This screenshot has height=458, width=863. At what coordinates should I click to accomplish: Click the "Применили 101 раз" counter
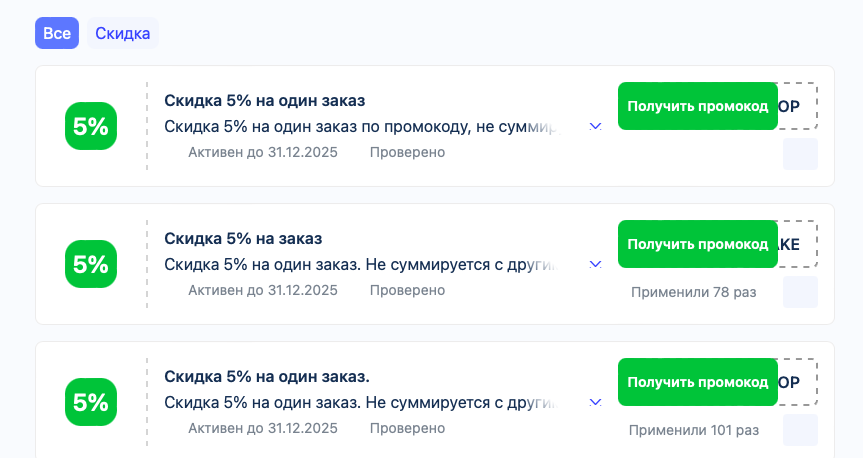click(693, 430)
